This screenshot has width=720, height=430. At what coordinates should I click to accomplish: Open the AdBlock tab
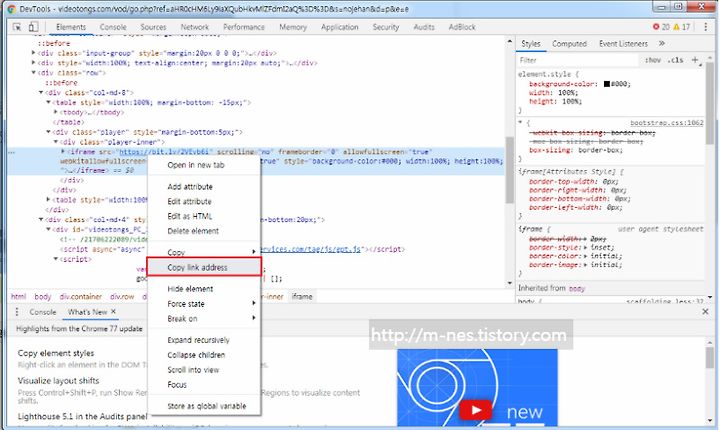(x=462, y=27)
